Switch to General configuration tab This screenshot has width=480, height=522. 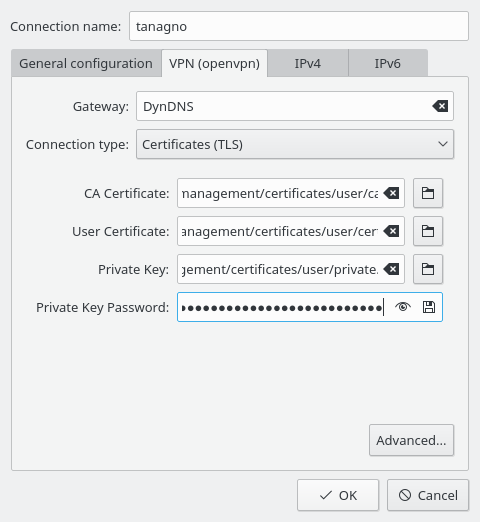click(86, 63)
